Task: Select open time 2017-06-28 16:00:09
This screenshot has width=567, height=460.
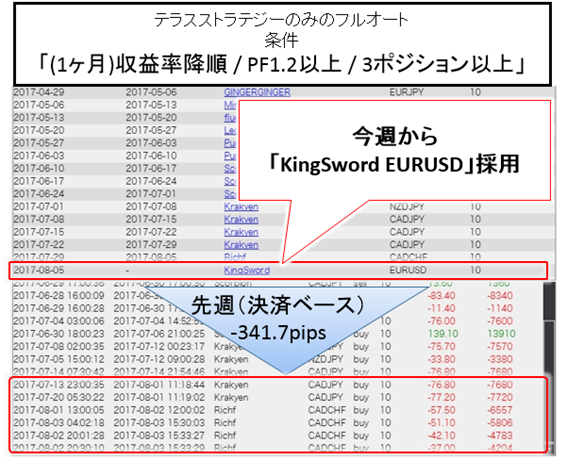Action: 59,295
